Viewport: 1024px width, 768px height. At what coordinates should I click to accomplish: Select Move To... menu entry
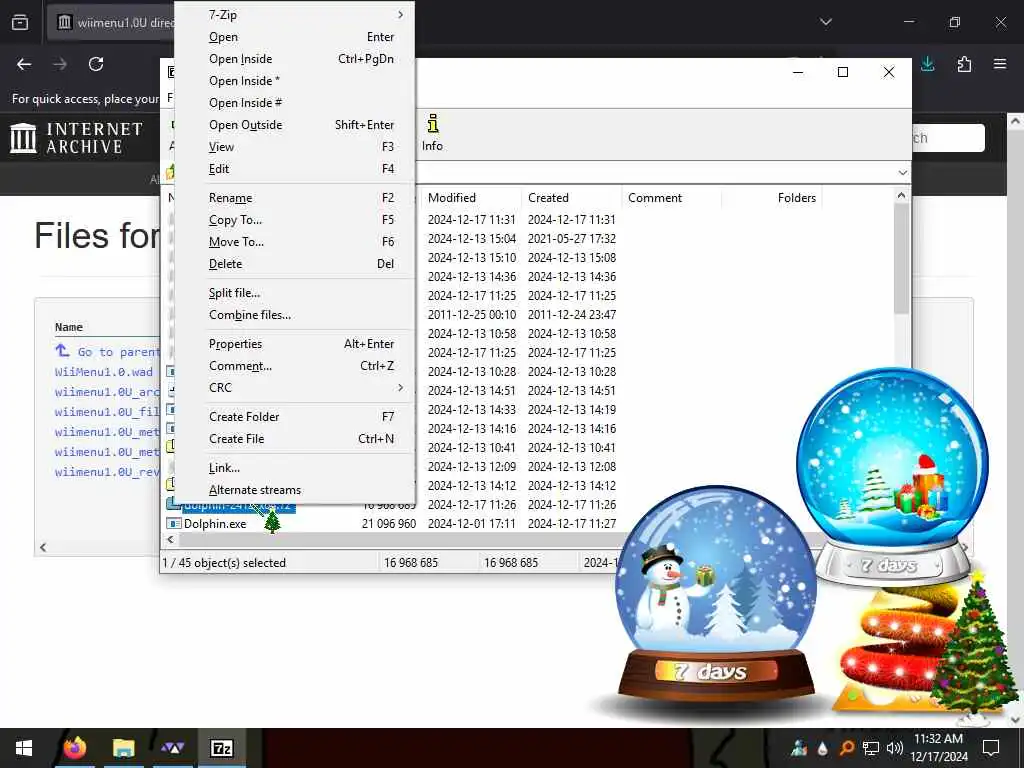point(295,242)
